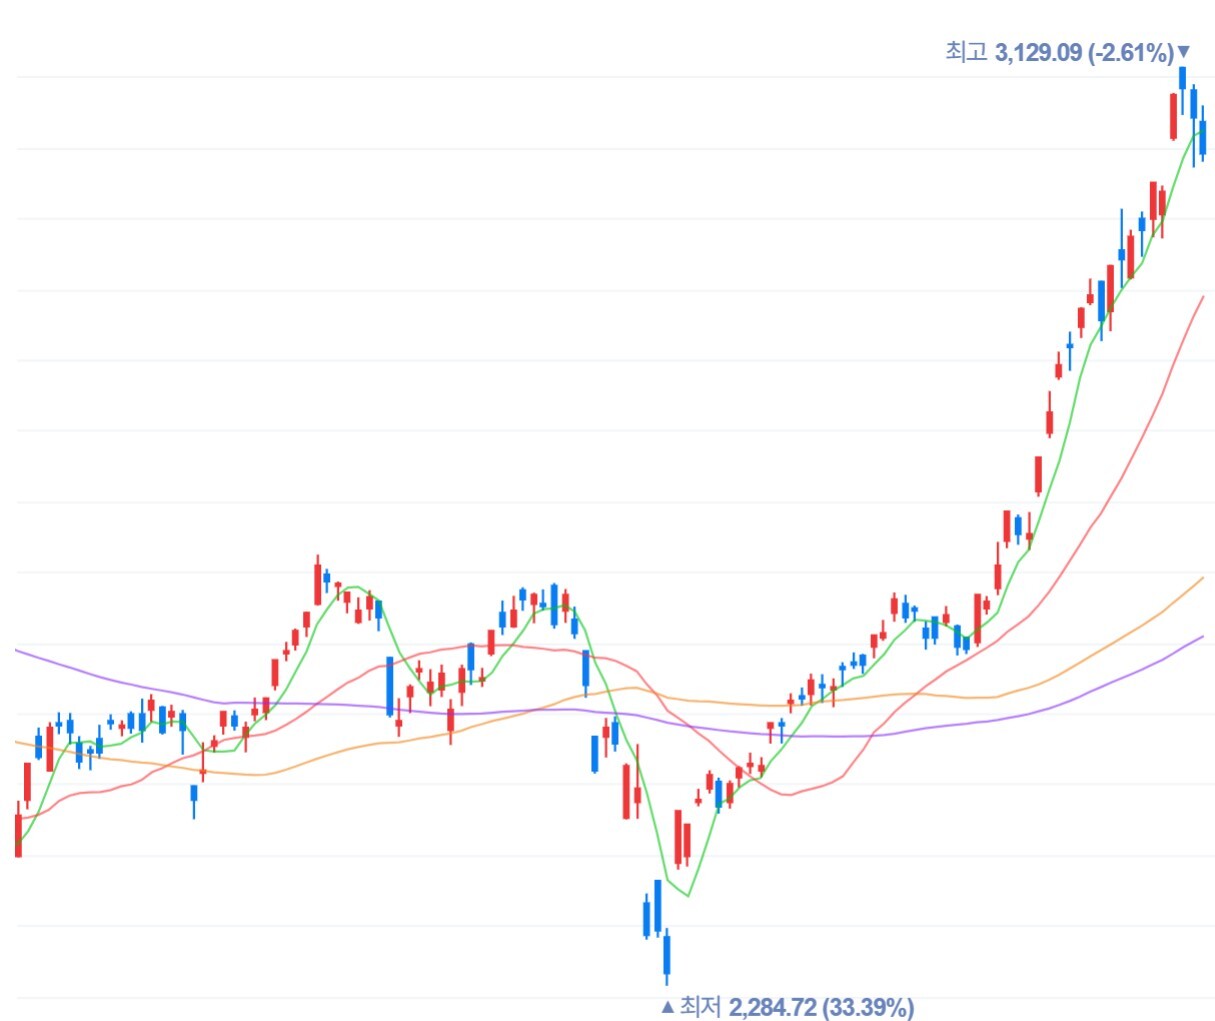Click the left start of the purple moving average line
The image size is (1215, 1021).
(18, 651)
